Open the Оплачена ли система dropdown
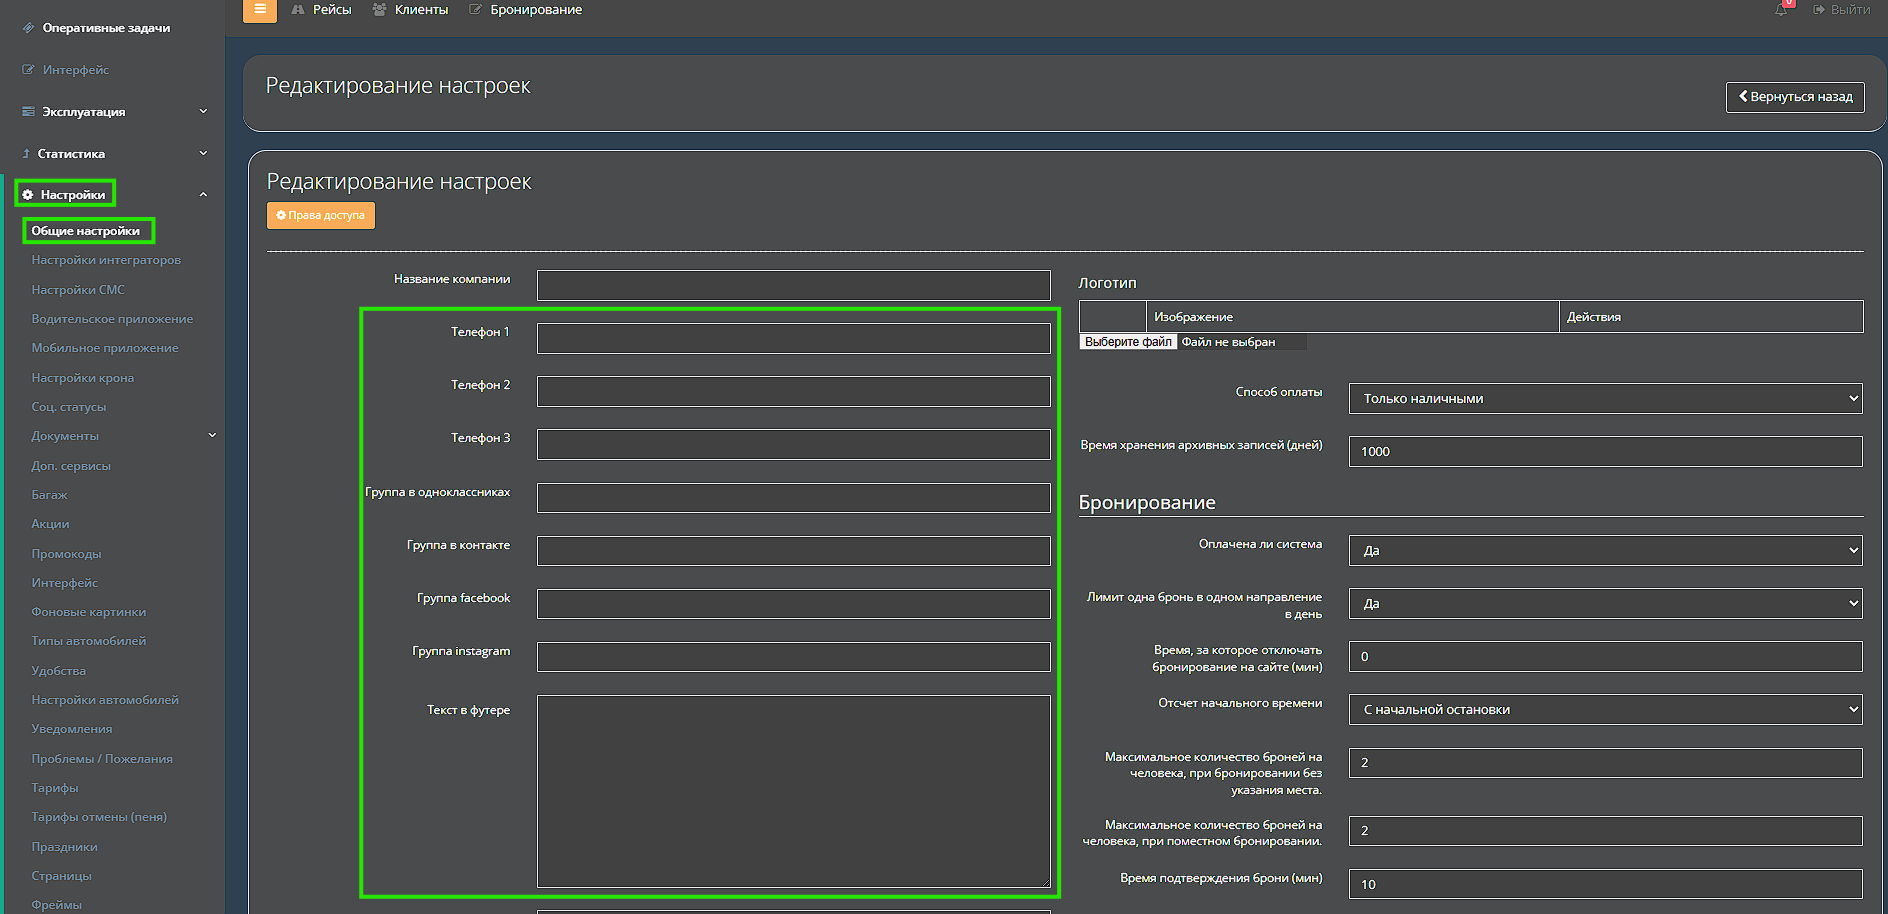1888x914 pixels. click(x=1605, y=550)
